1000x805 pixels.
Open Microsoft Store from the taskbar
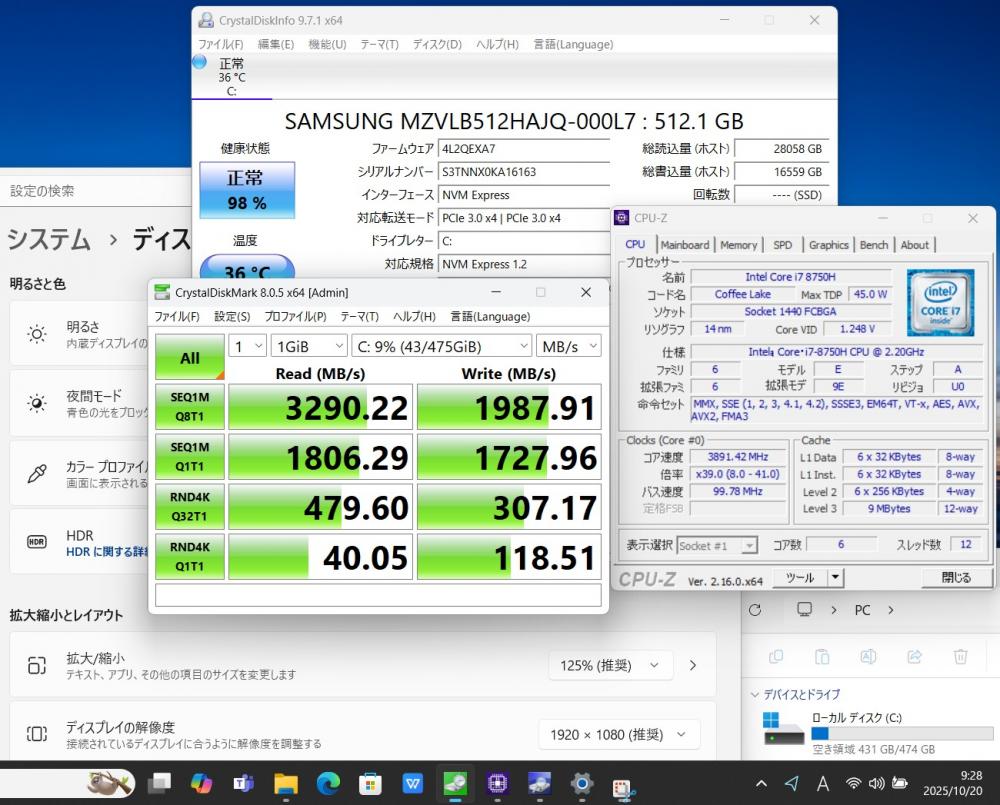pos(371,783)
